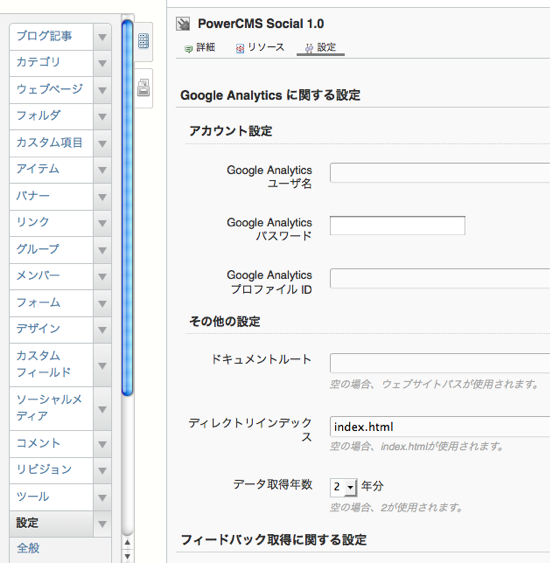The image size is (550, 563).
Task: Click the Google Analytics プロファイル ID field
Action: pos(440,278)
